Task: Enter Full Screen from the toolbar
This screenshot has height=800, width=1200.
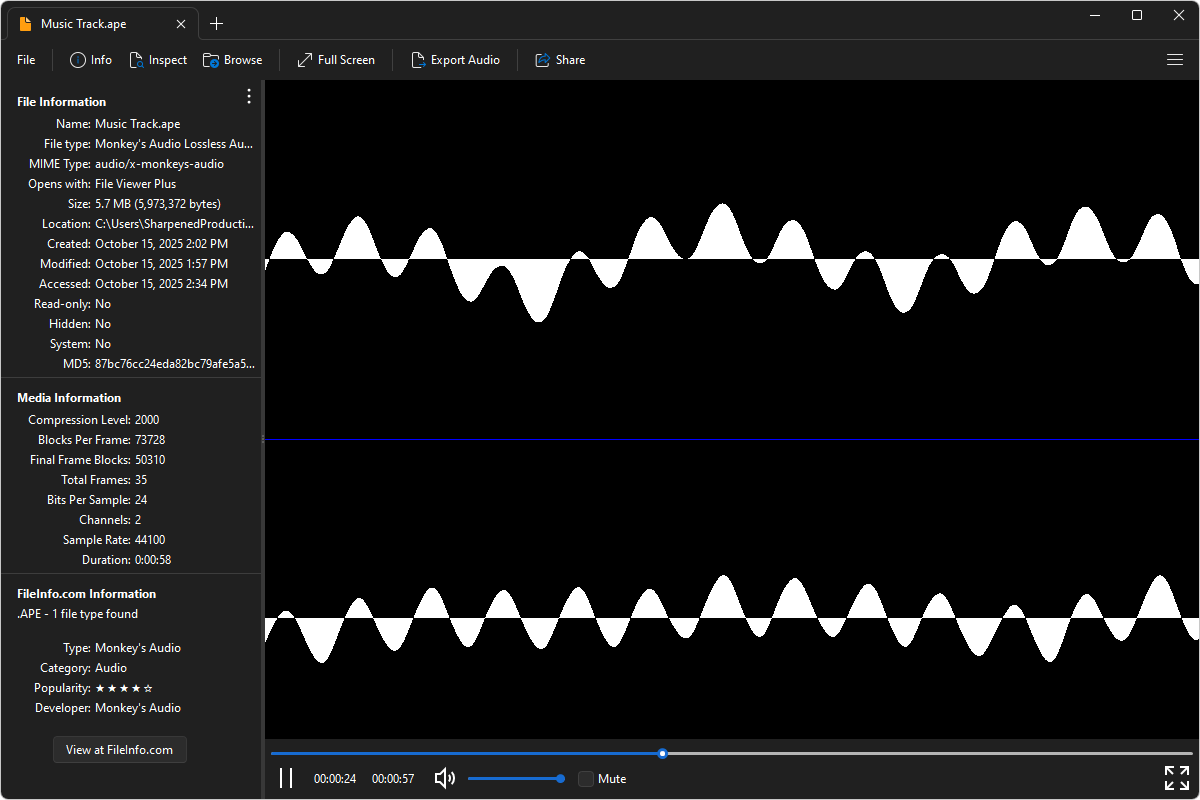Action: pos(305,60)
